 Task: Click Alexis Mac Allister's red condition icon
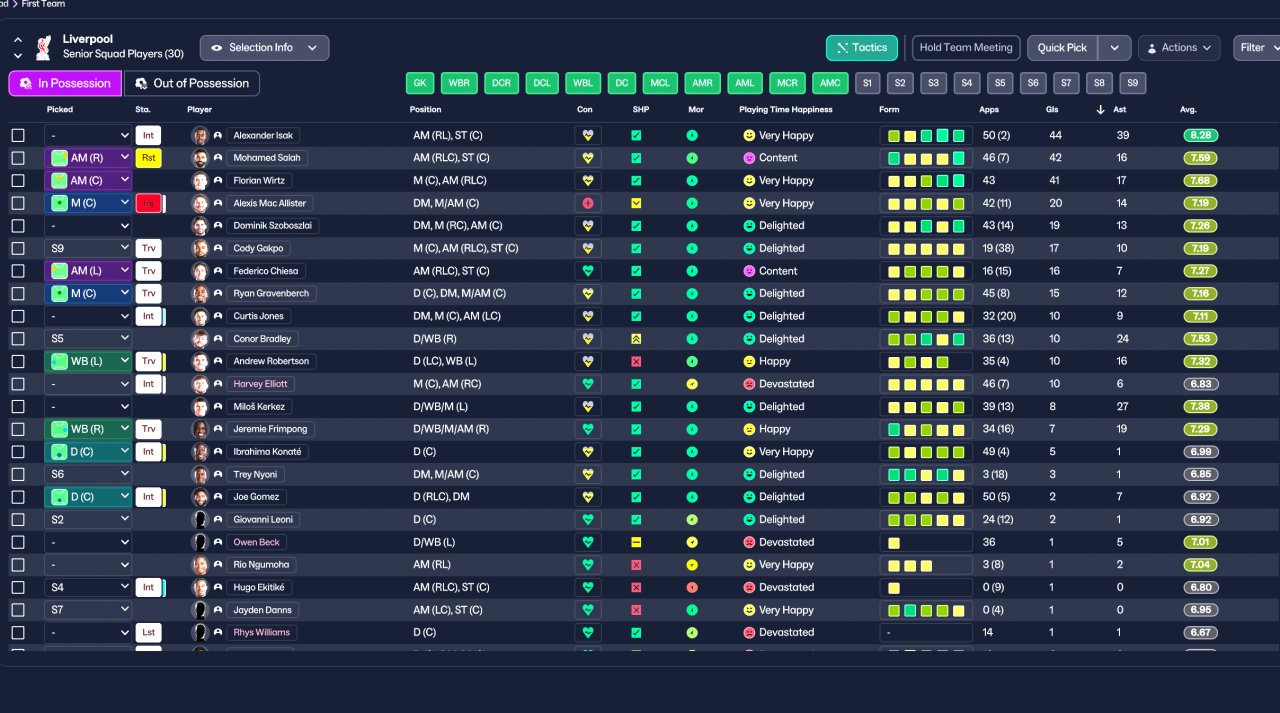click(x=588, y=203)
